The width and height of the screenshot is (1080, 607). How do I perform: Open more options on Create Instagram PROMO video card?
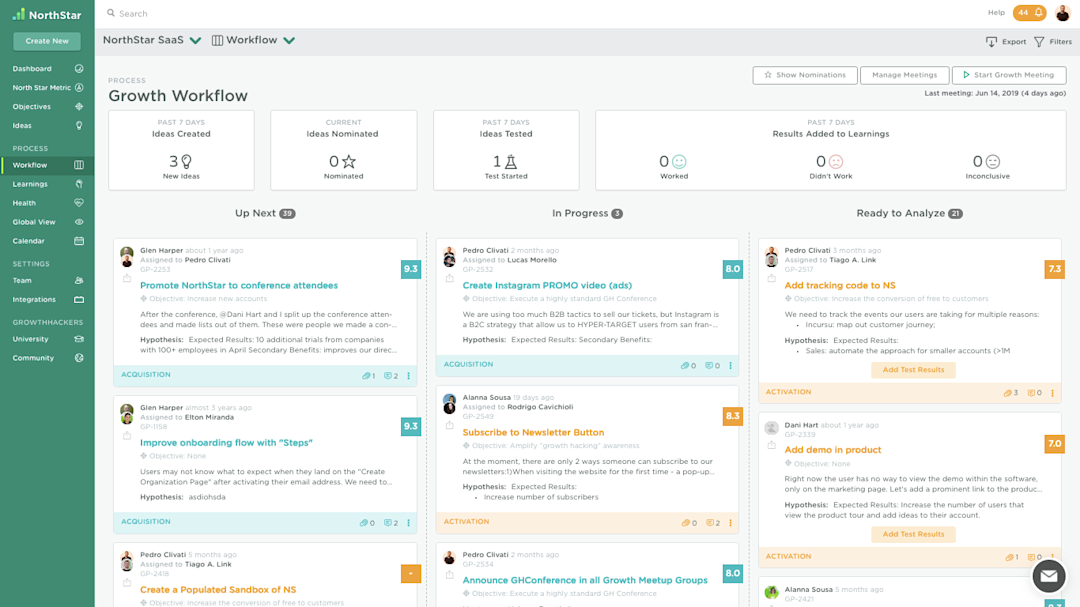[731, 365]
